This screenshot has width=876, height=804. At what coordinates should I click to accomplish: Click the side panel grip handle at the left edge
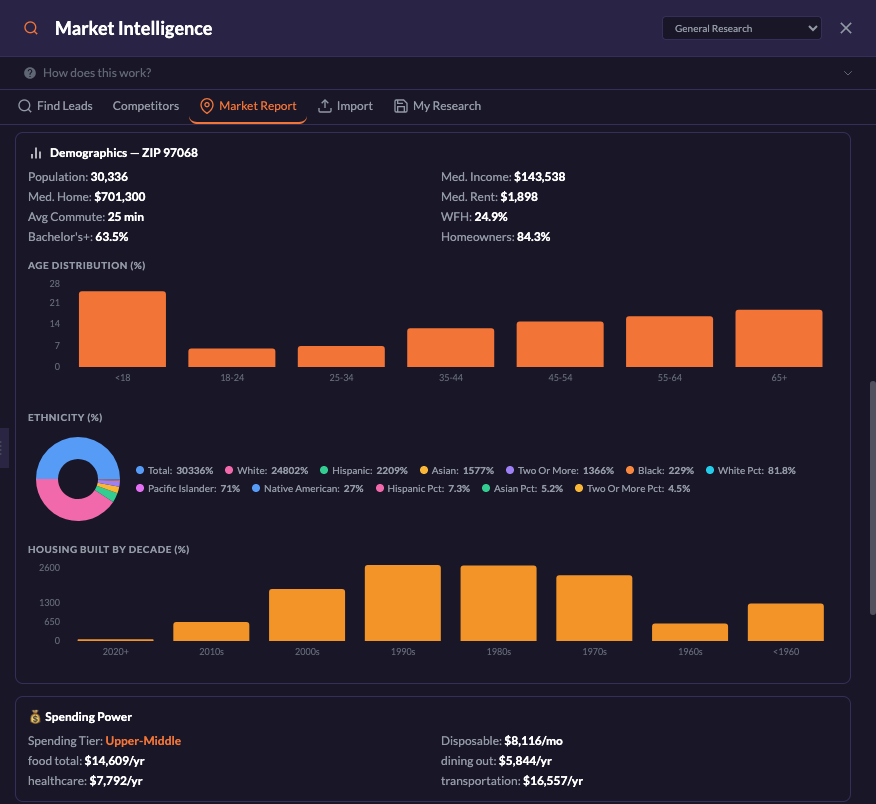point(2,448)
